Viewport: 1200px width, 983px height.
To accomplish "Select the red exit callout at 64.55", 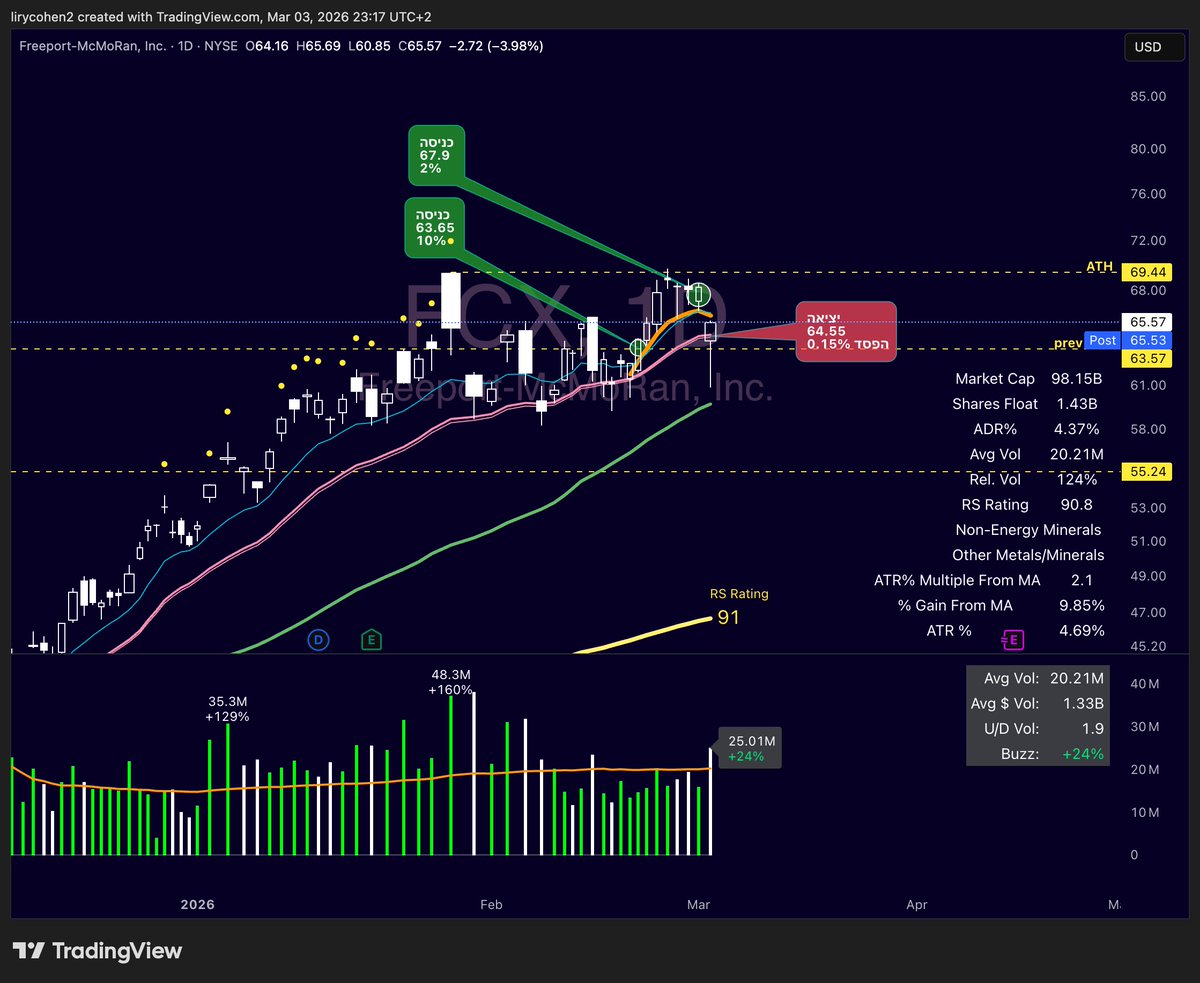I will coord(846,330).
